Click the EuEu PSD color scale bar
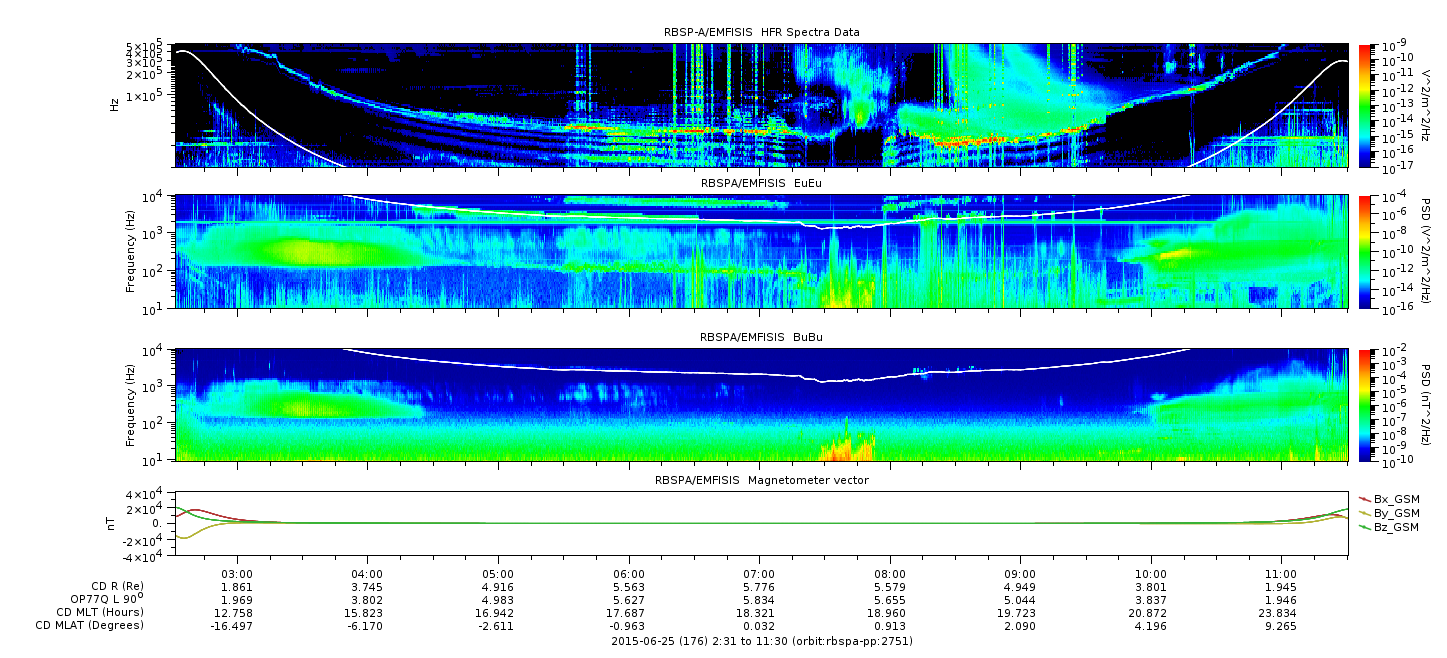 (1365, 251)
